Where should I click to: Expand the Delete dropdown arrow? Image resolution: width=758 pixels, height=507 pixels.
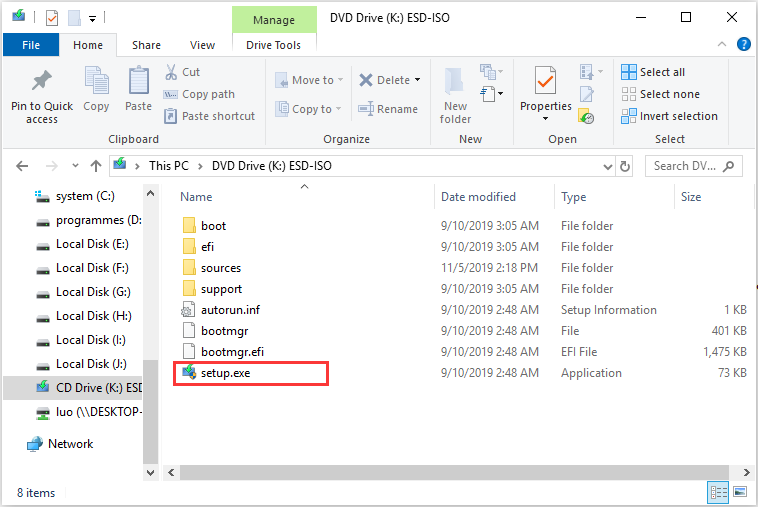pos(417,80)
